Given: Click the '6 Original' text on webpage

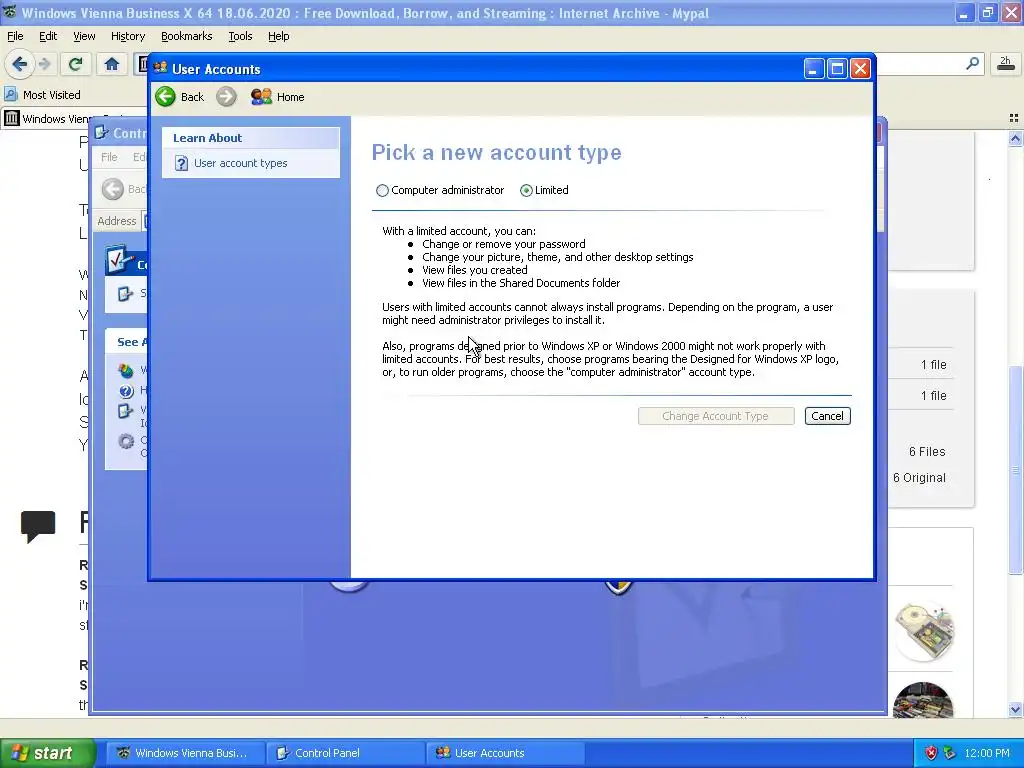Looking at the screenshot, I should point(919,477).
